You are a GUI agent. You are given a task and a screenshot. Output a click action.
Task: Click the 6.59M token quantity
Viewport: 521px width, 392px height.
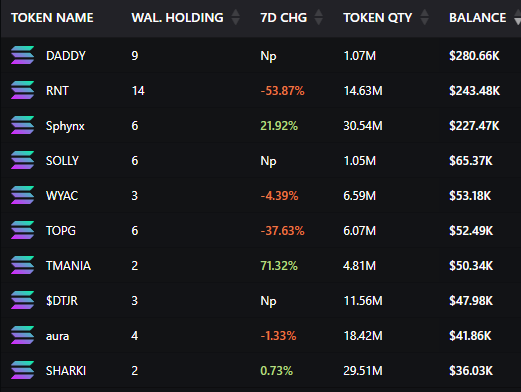[360, 196]
